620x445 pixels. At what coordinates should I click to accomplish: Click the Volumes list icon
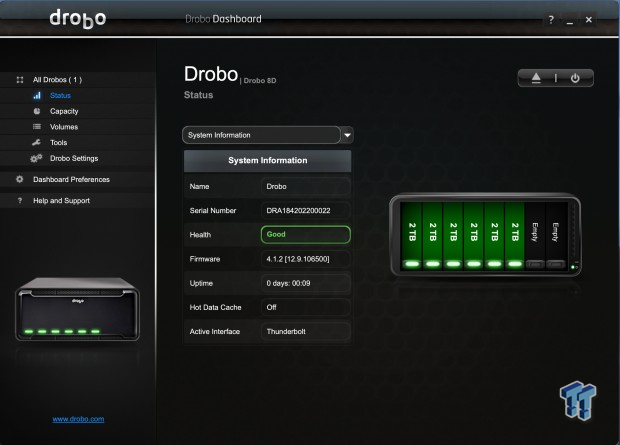[x=37, y=127]
